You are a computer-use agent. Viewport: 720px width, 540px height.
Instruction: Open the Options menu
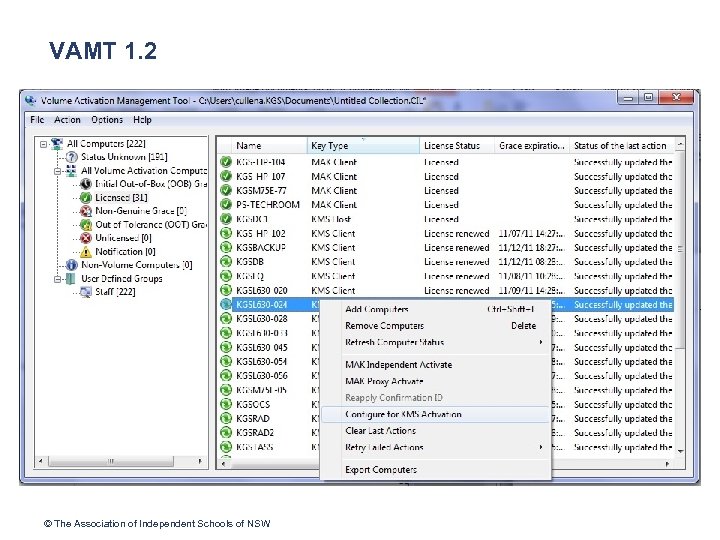[x=107, y=120]
